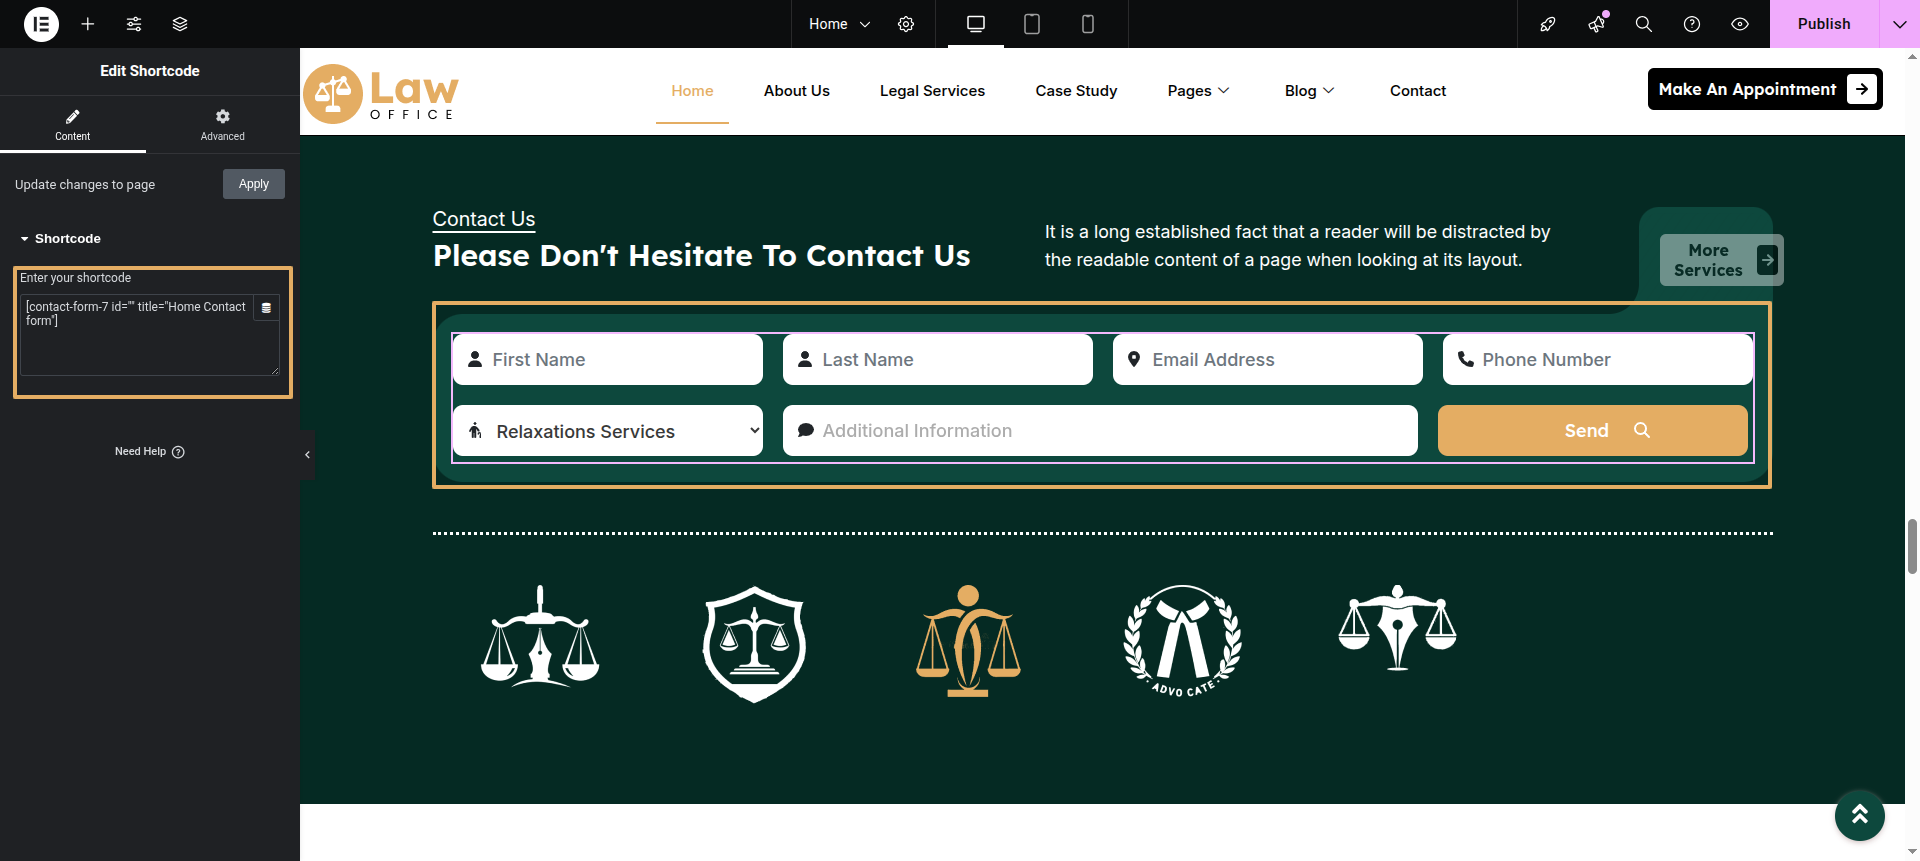The width and height of the screenshot is (1920, 861).
Task: Expand the Publish options arrow
Action: tap(1899, 24)
